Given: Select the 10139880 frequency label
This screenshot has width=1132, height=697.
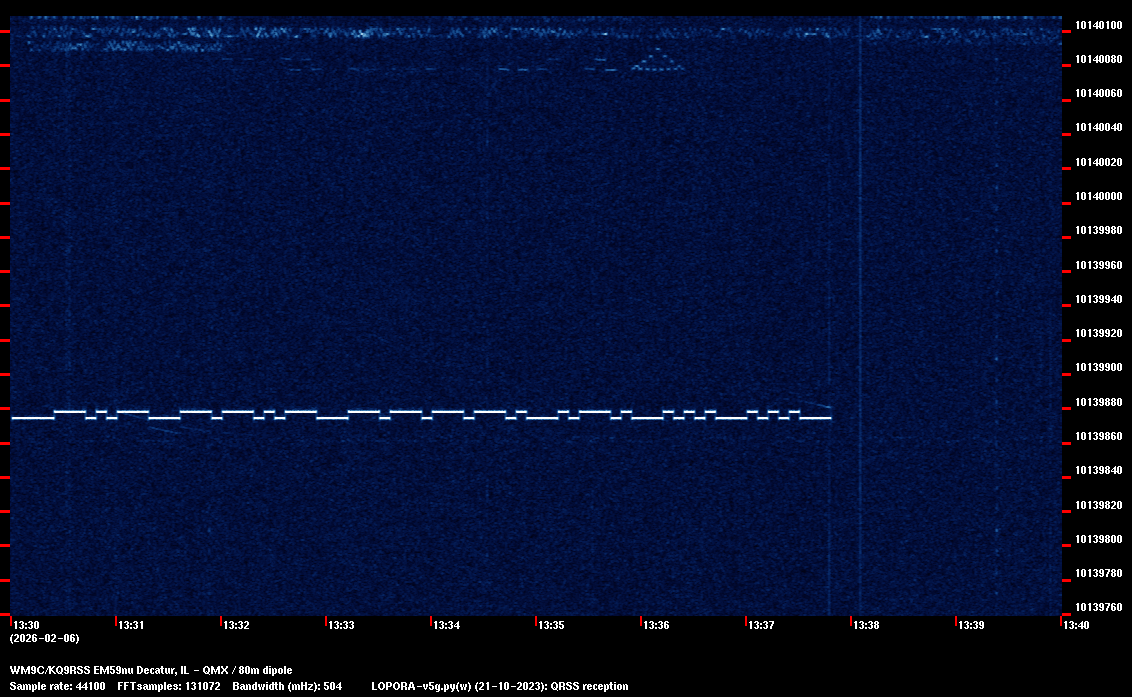Looking at the screenshot, I should 1097,402.
